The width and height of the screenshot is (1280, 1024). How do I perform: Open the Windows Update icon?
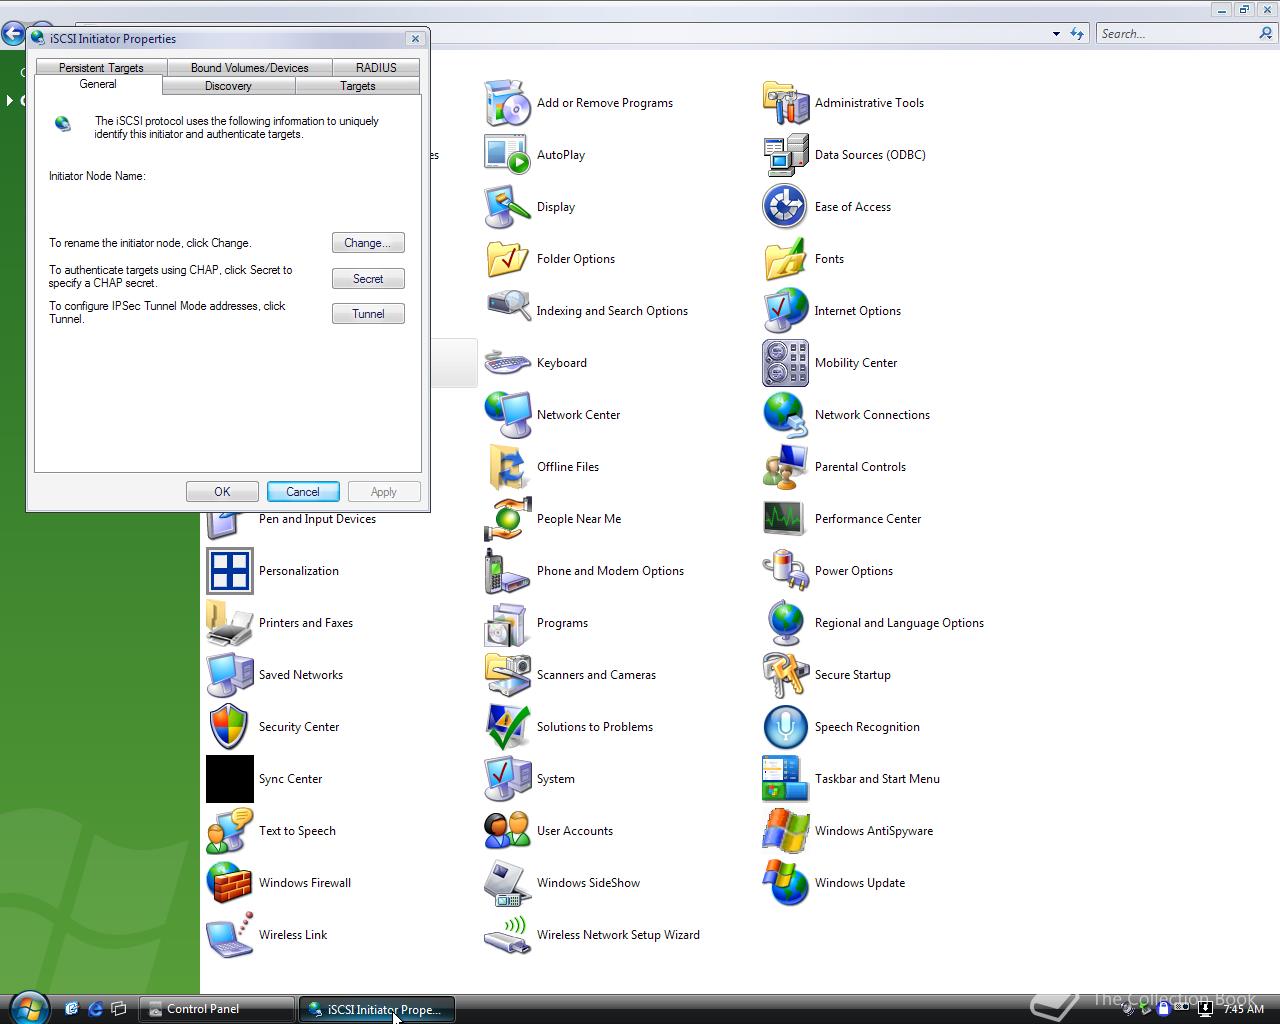click(786, 883)
